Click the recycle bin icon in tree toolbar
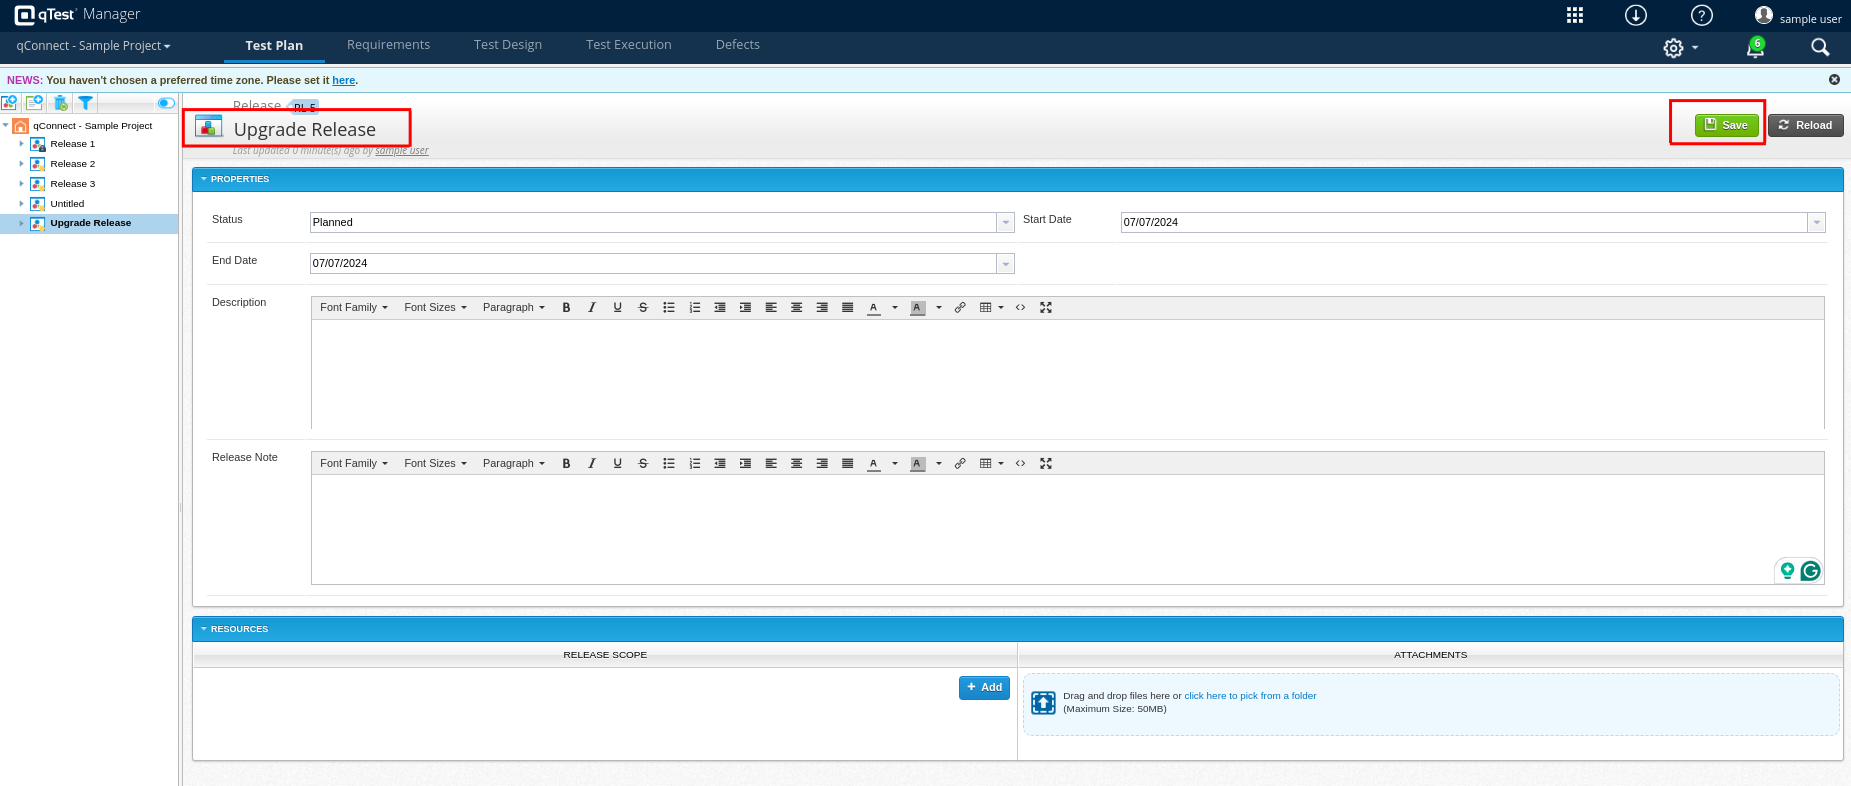The width and height of the screenshot is (1851, 786). [x=60, y=103]
